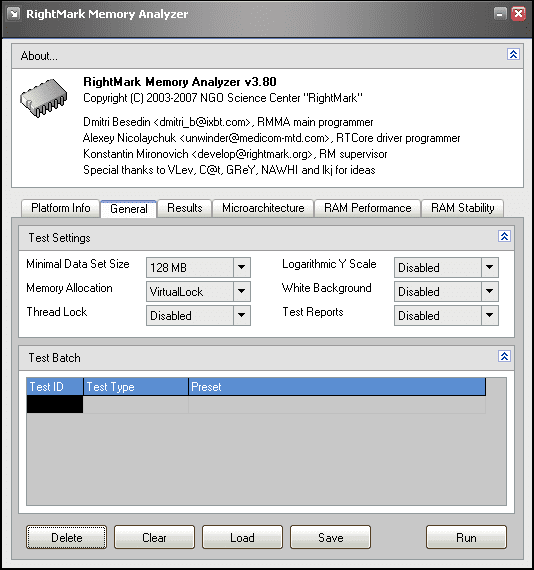This screenshot has height=570, width=534.
Task: Open the Memory Allocation dropdown
Action: pos(198,292)
